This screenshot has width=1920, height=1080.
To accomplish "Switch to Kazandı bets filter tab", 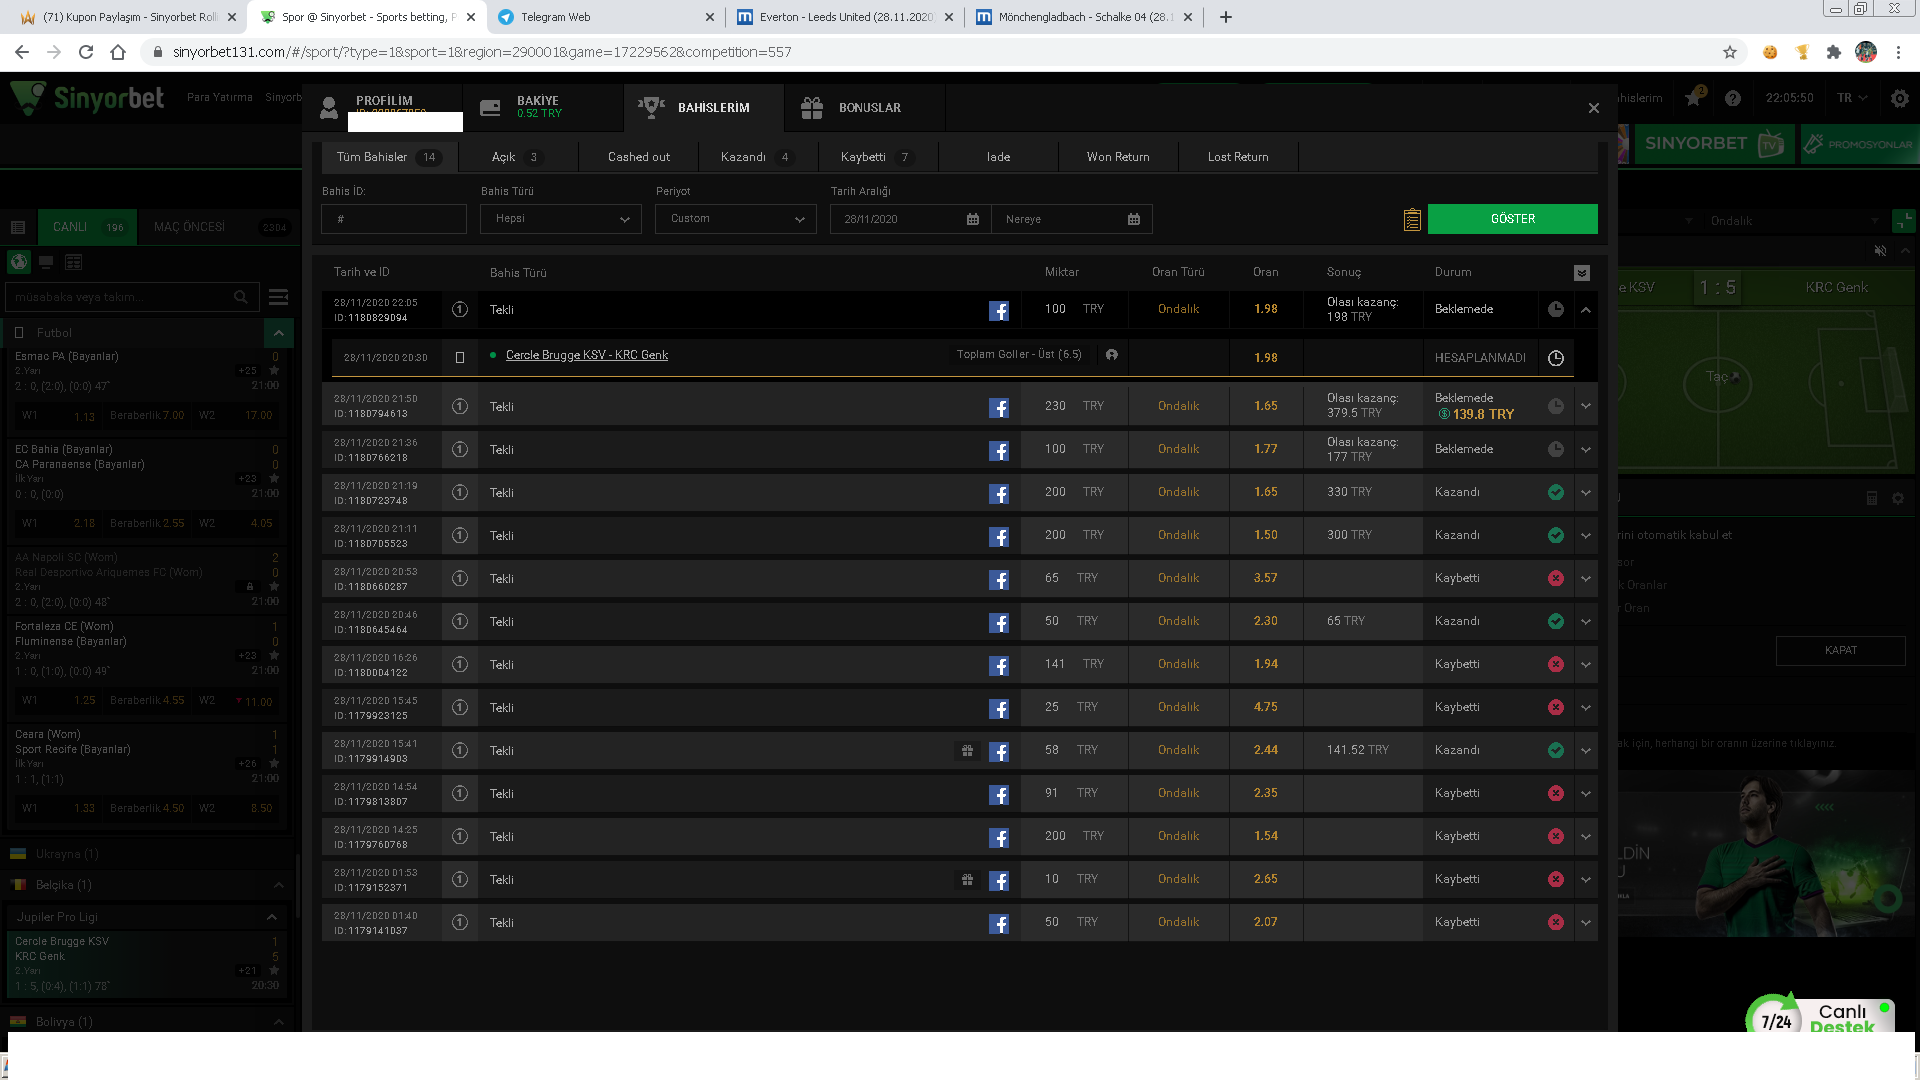I will coord(758,157).
